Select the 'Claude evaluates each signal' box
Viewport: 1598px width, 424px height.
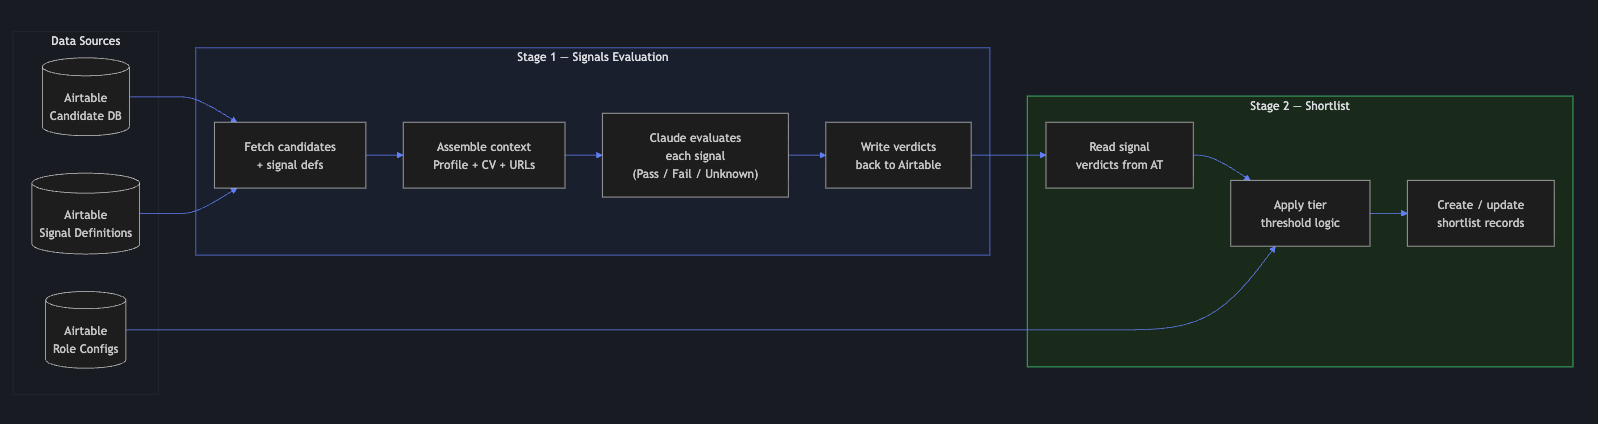click(695, 155)
